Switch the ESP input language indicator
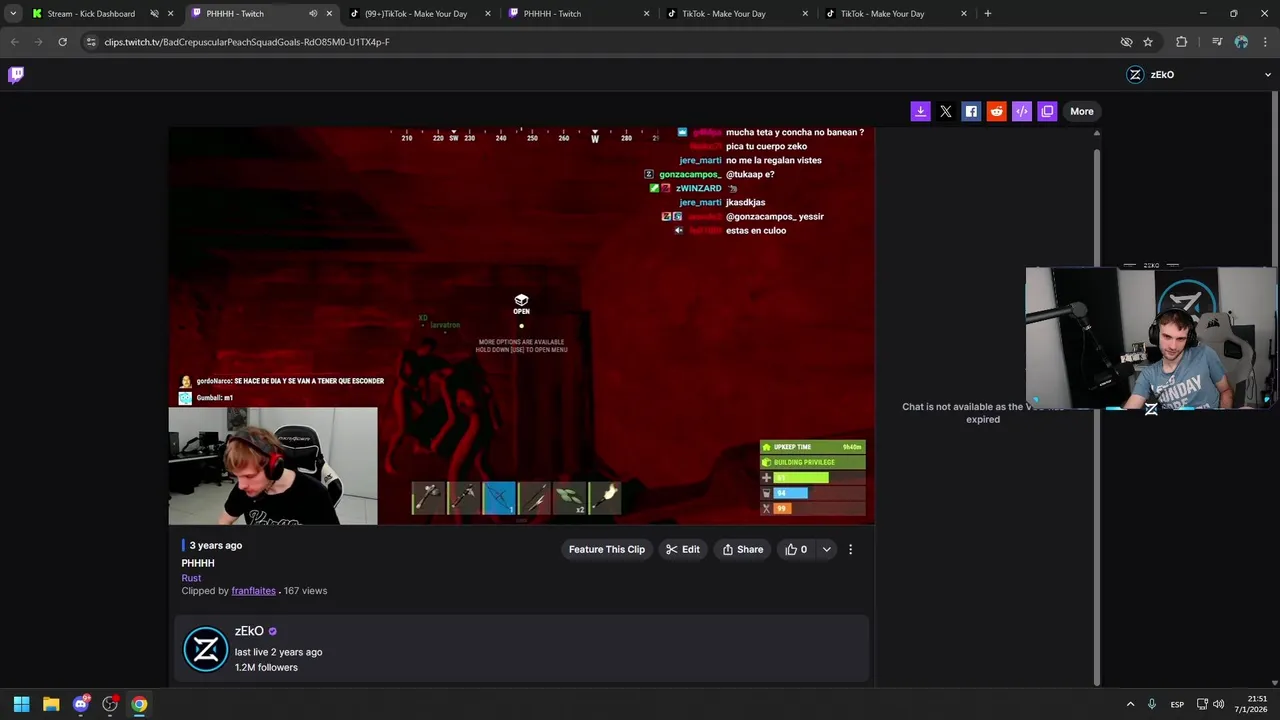Viewport: 1280px width, 720px height. click(x=1177, y=704)
